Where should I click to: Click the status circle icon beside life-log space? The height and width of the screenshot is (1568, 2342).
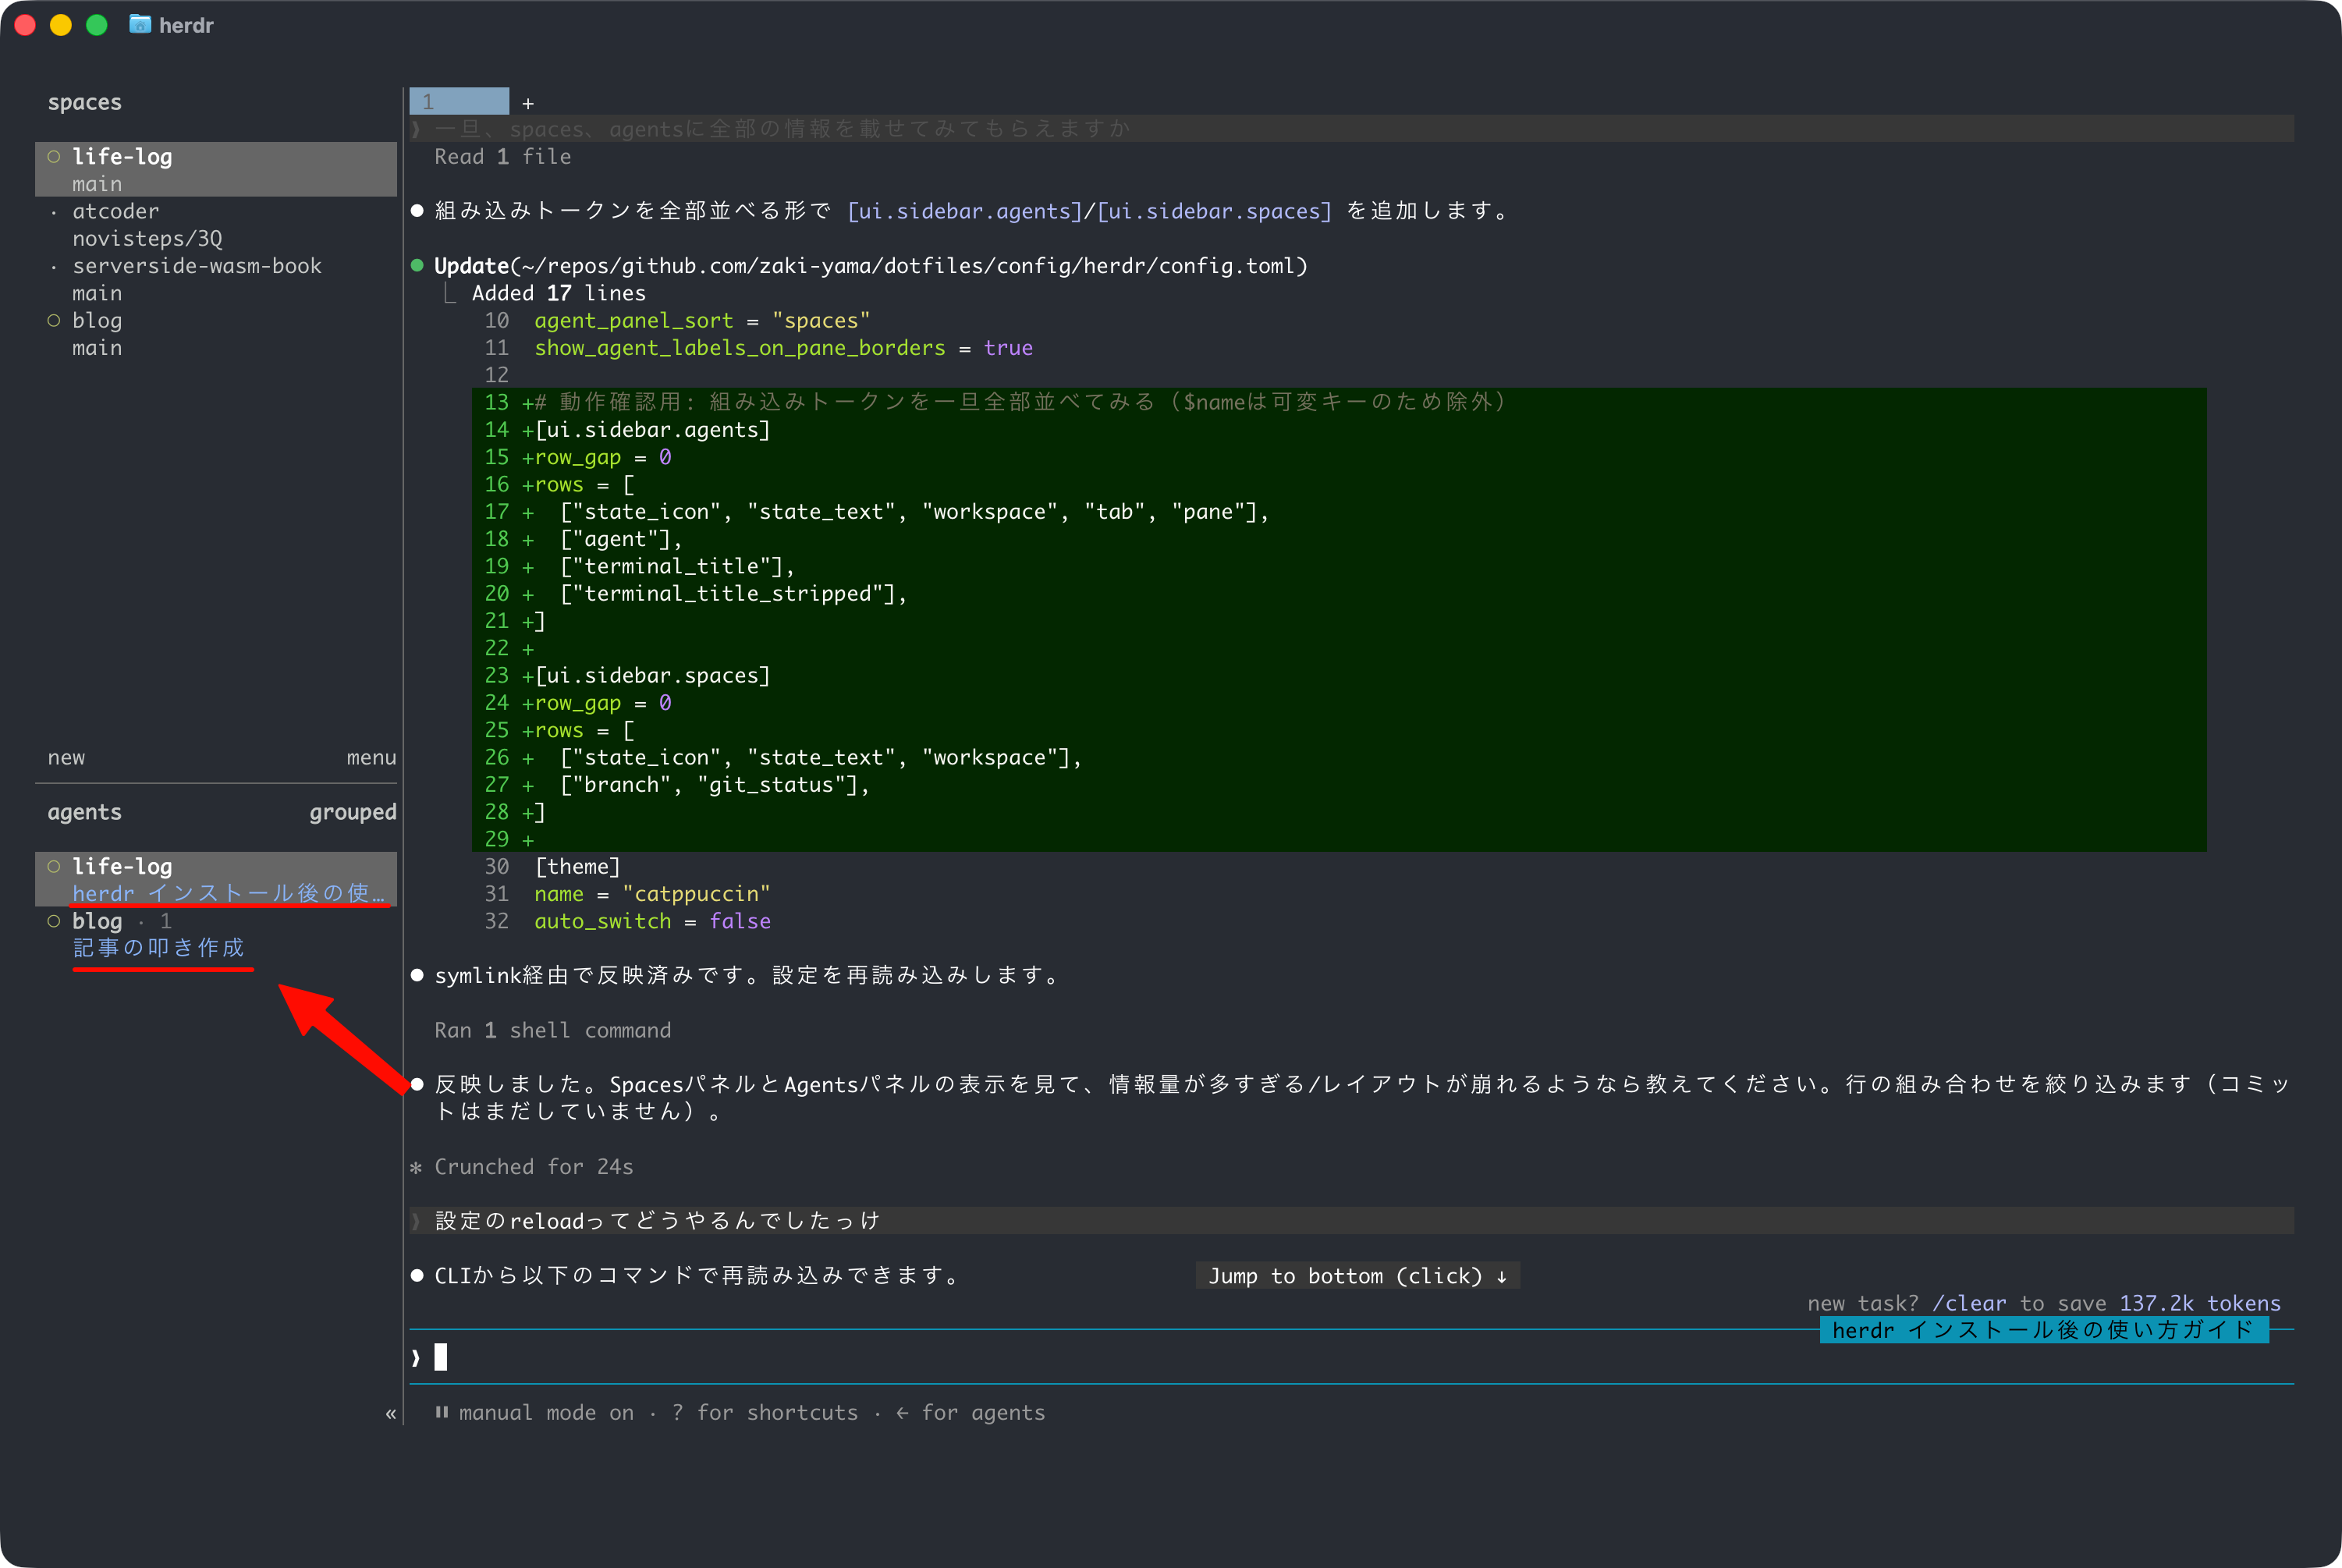[x=54, y=156]
